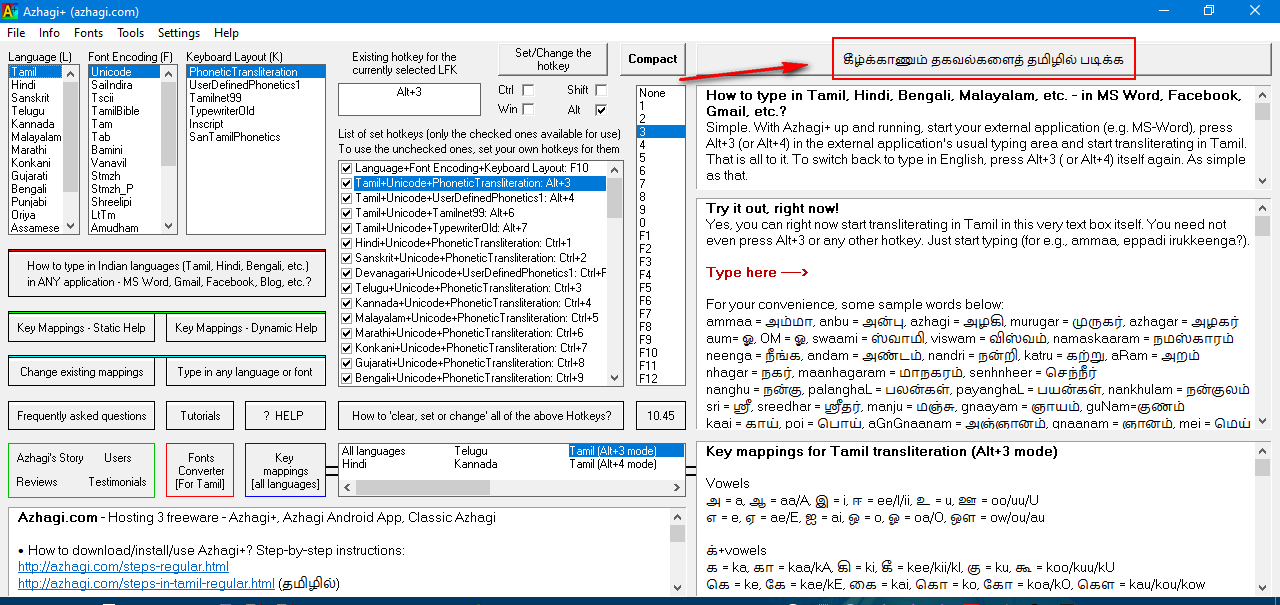Click Azhagi's Story link
1280x605 pixels.
coord(50,458)
